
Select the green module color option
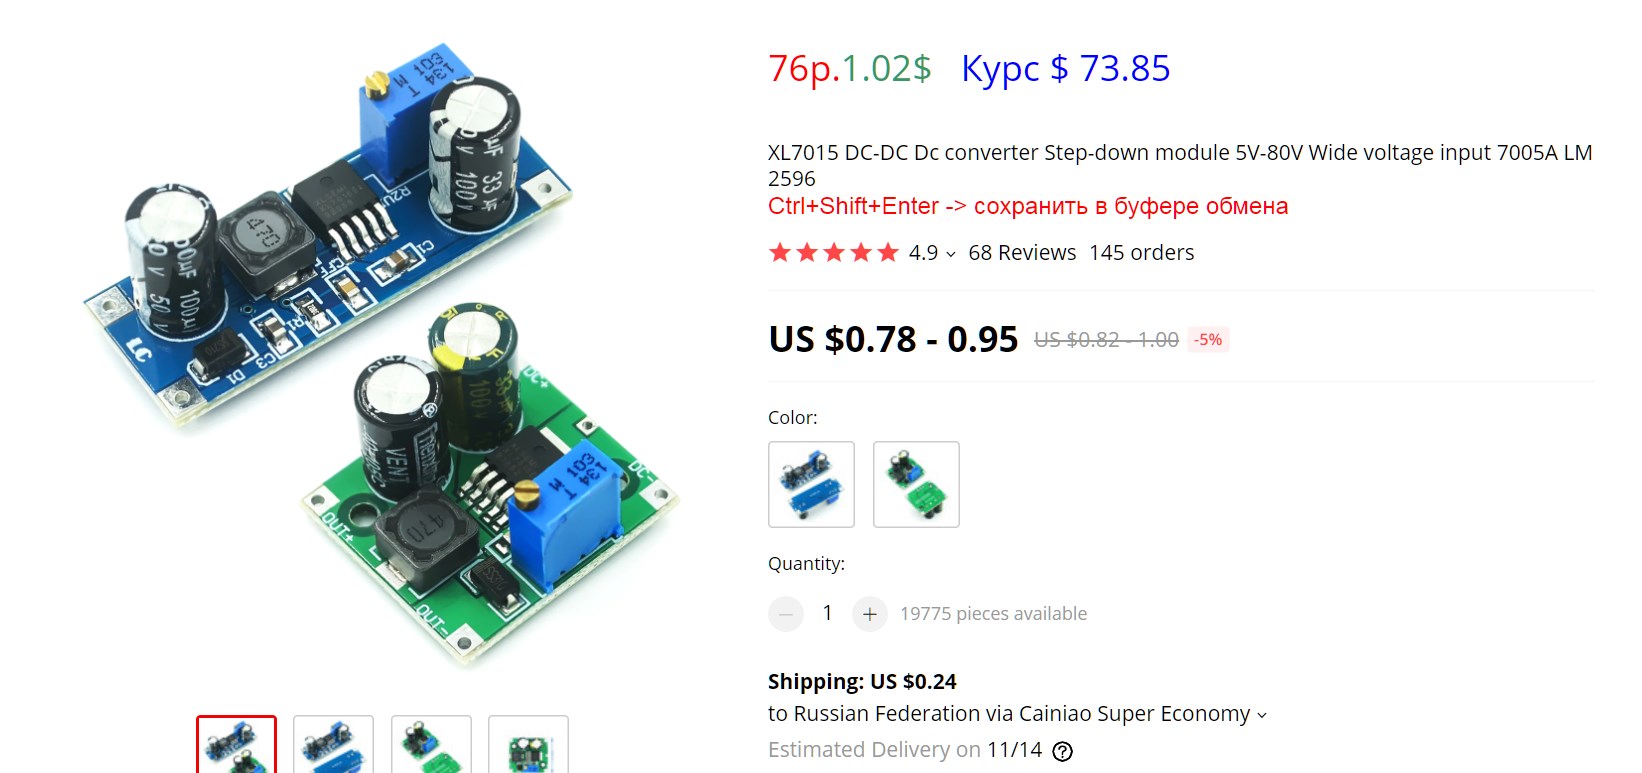tap(916, 484)
